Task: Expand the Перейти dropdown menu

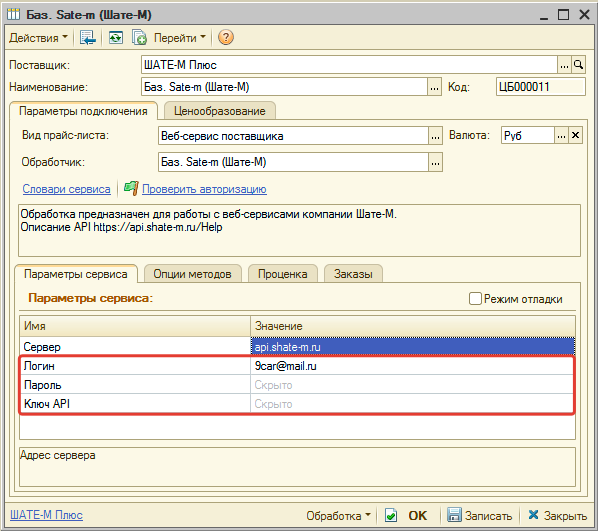Action: [179, 37]
